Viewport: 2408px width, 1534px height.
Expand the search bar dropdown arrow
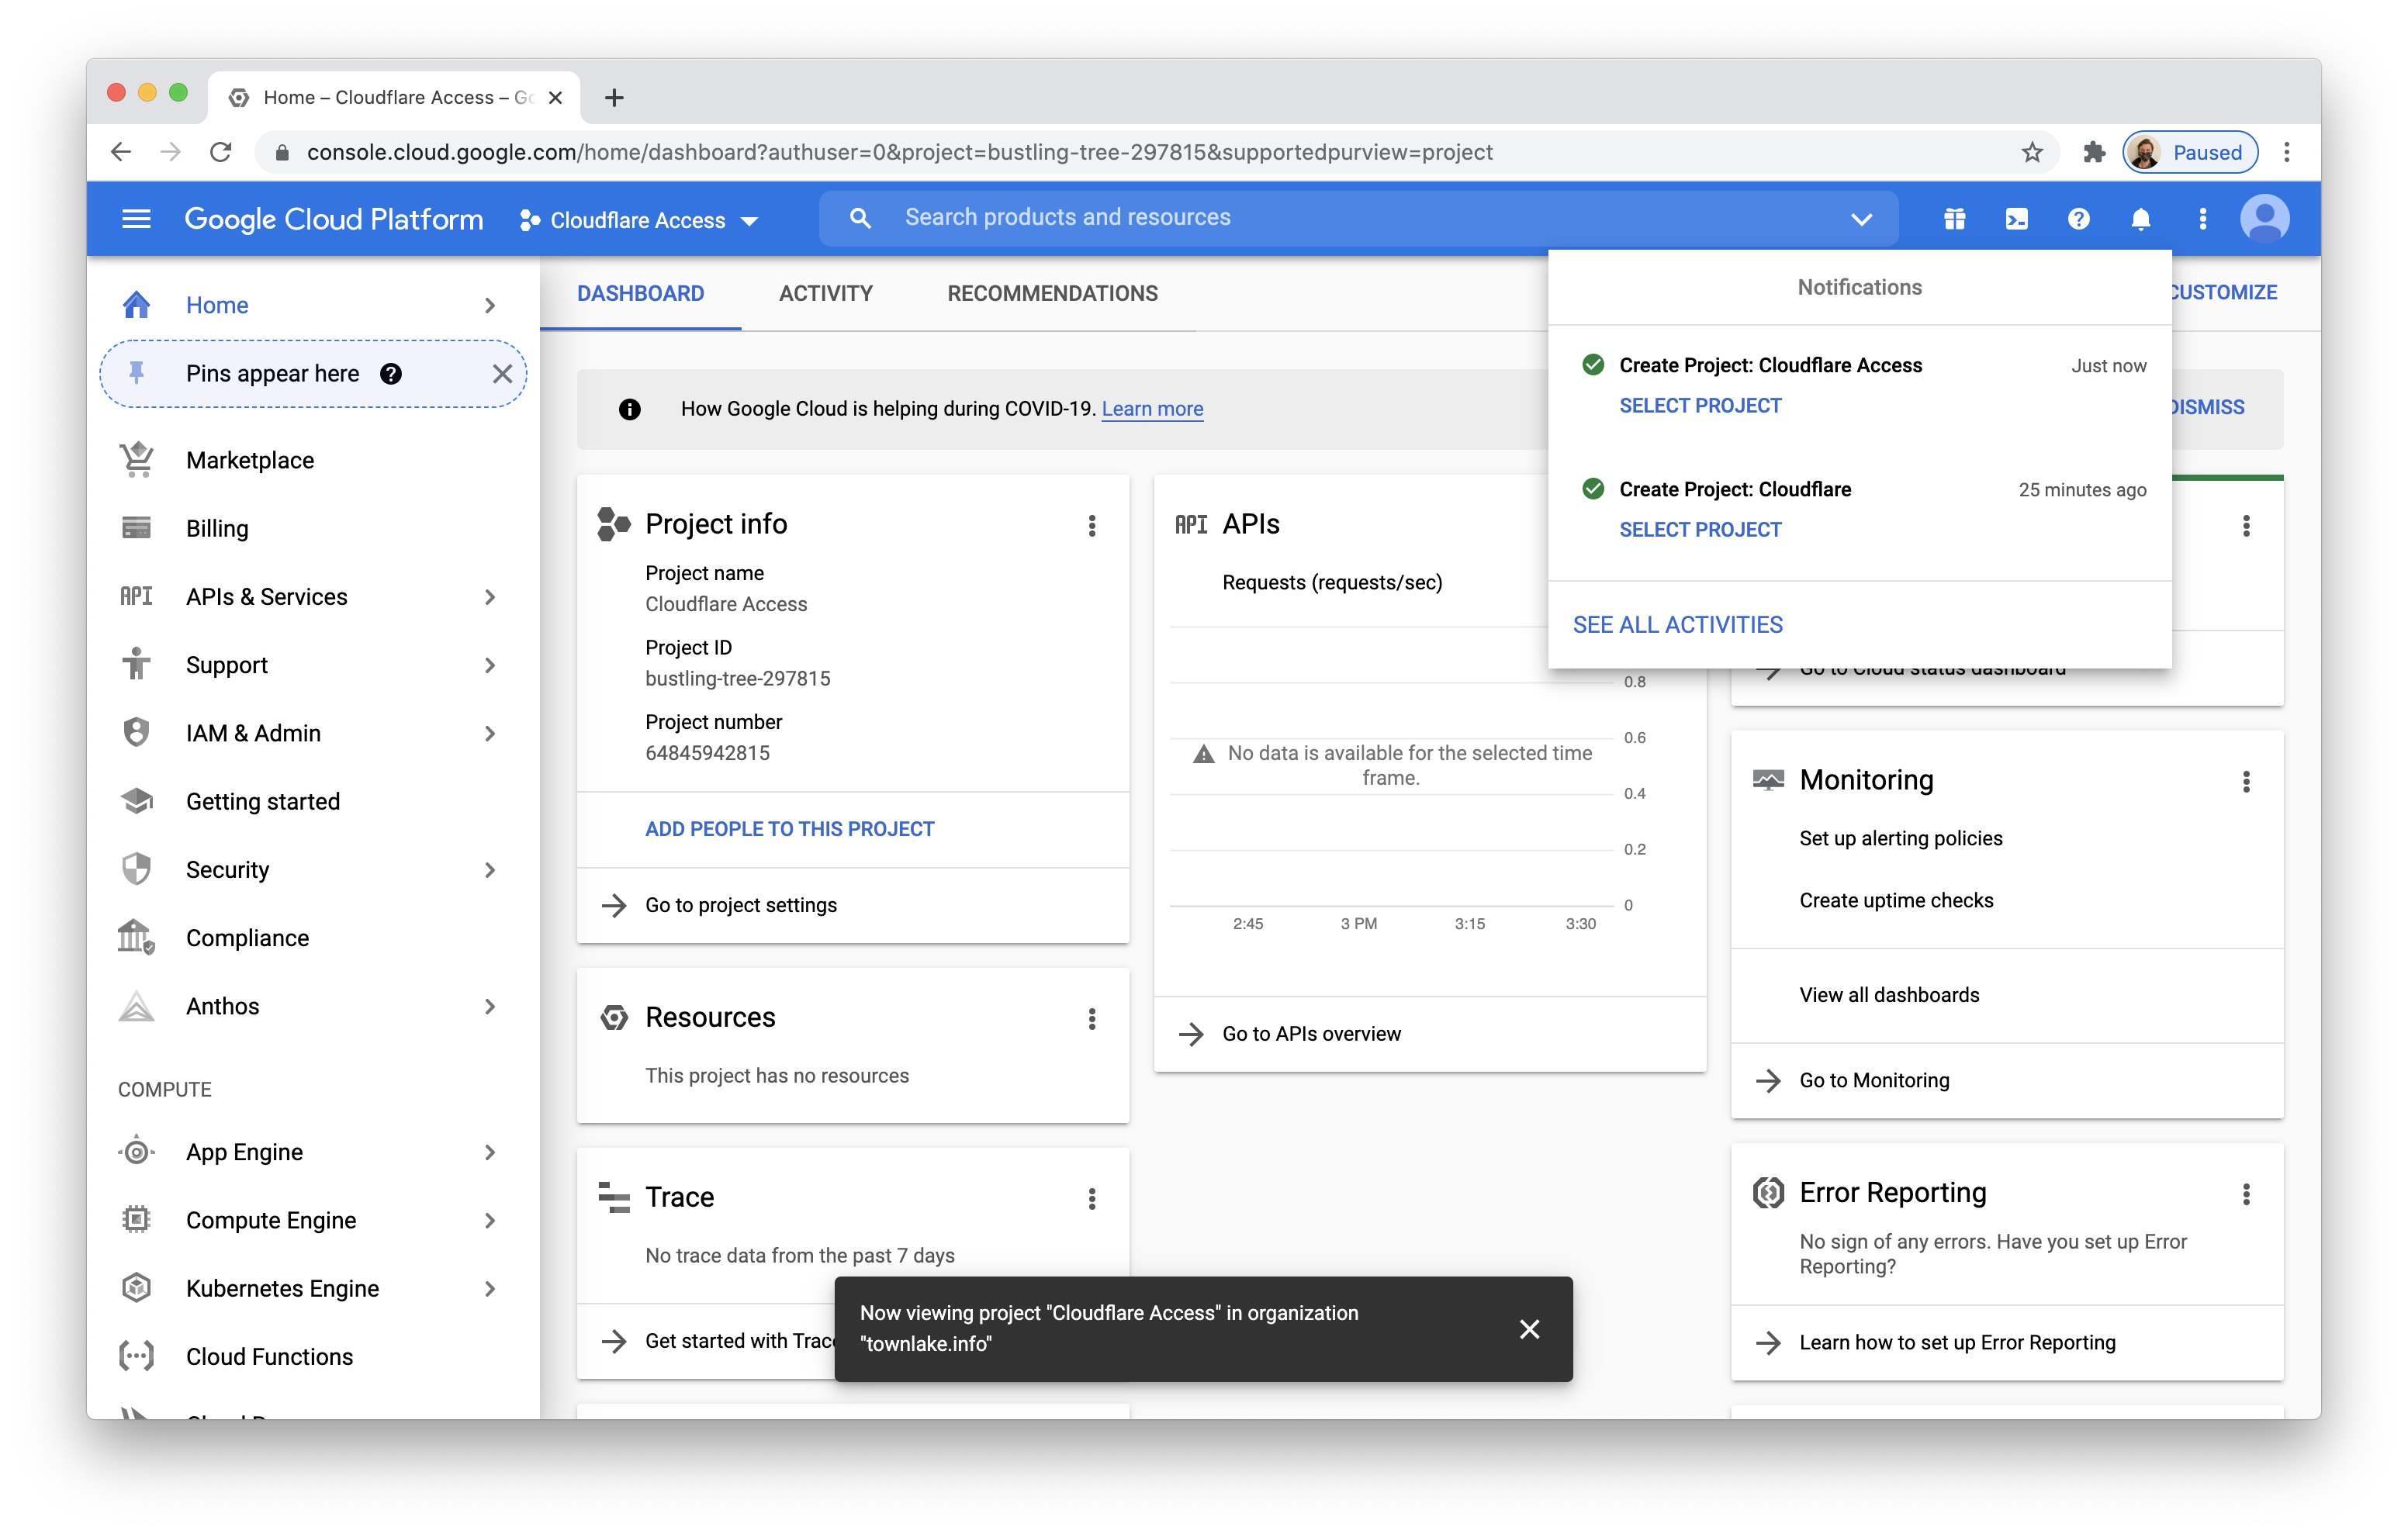[1860, 219]
